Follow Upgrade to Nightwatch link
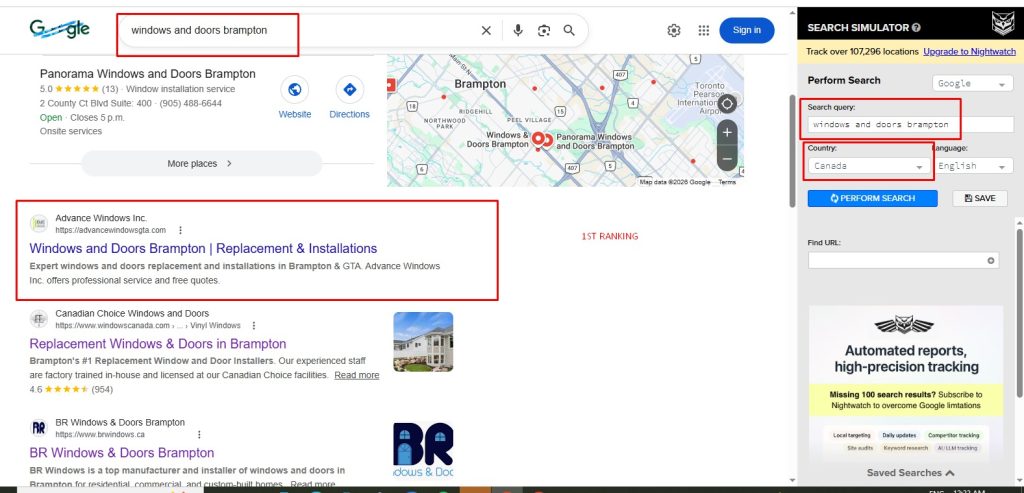 click(x=969, y=52)
